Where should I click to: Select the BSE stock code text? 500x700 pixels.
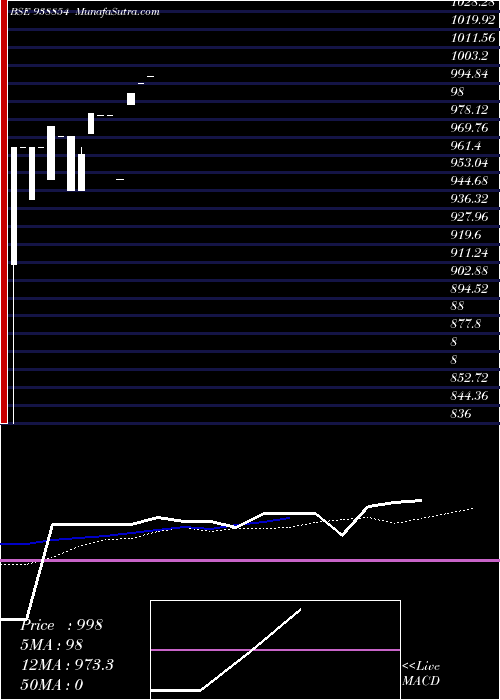click(39, 12)
